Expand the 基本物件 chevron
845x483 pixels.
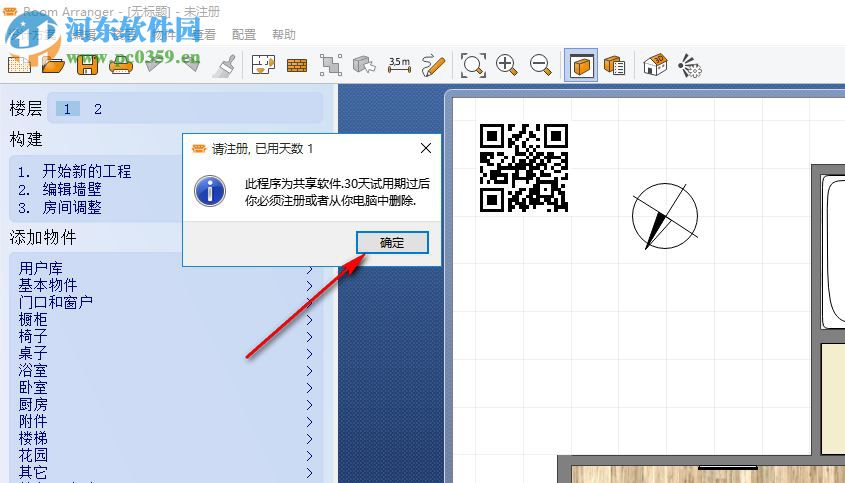click(x=310, y=285)
